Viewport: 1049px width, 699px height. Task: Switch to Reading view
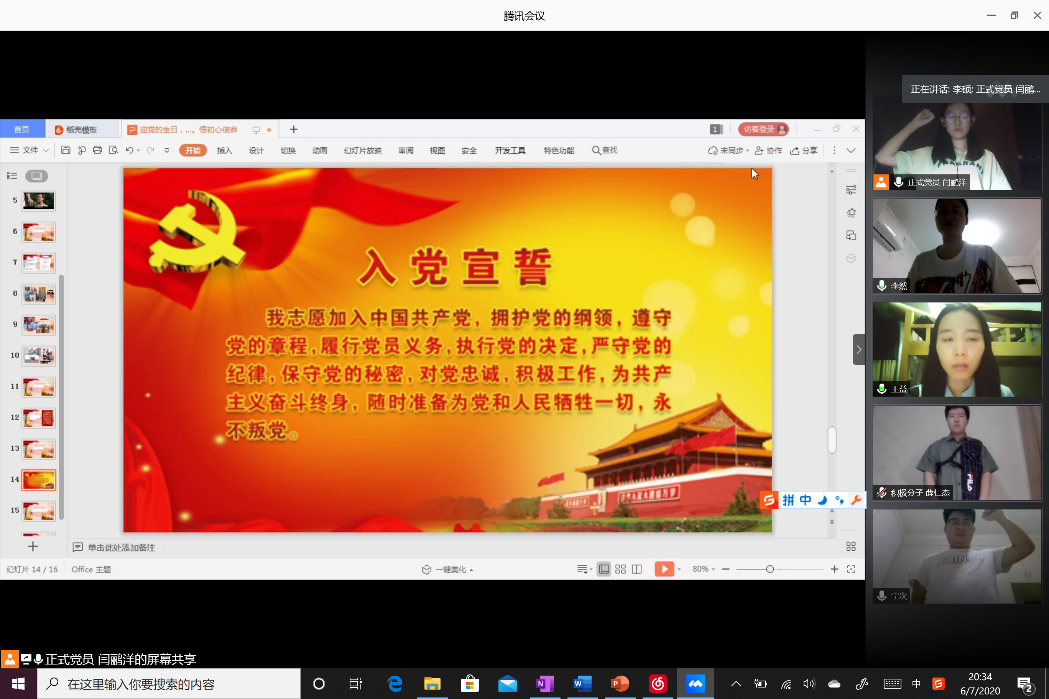click(637, 569)
